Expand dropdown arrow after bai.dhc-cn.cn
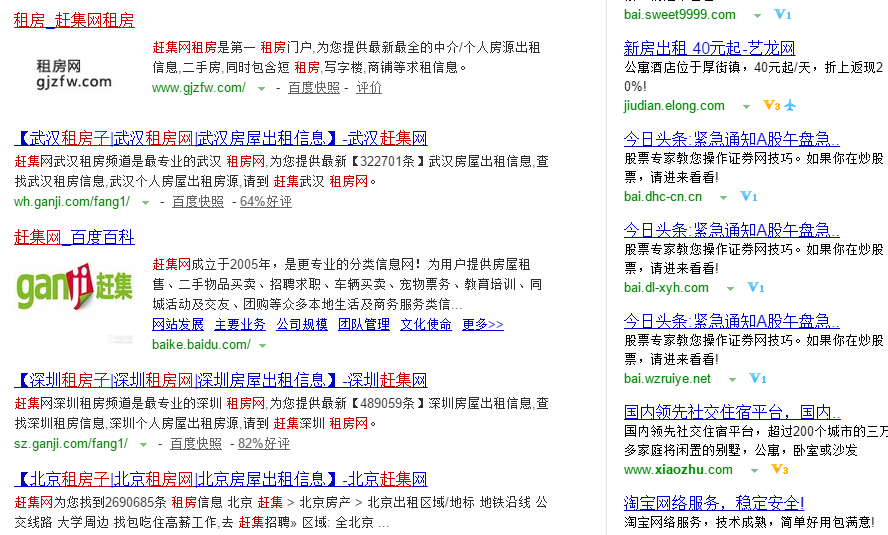The width and height of the screenshot is (888, 535). (x=723, y=198)
